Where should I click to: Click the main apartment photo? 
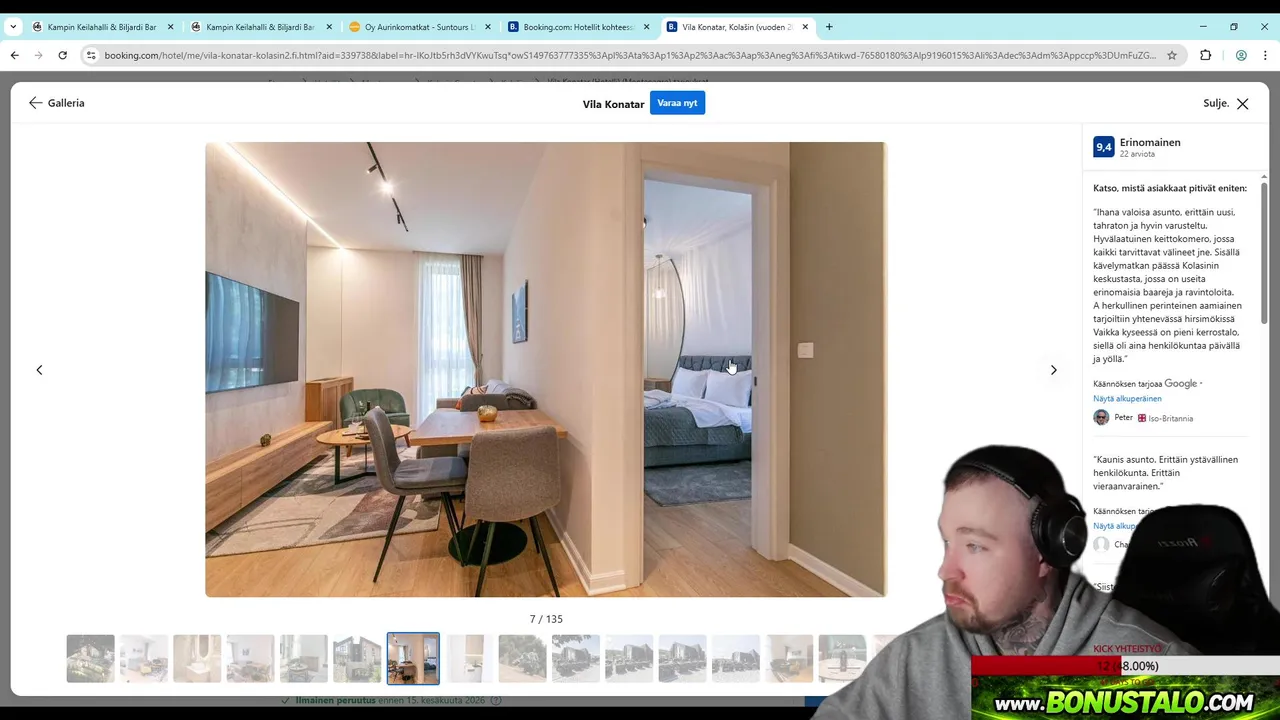point(545,369)
